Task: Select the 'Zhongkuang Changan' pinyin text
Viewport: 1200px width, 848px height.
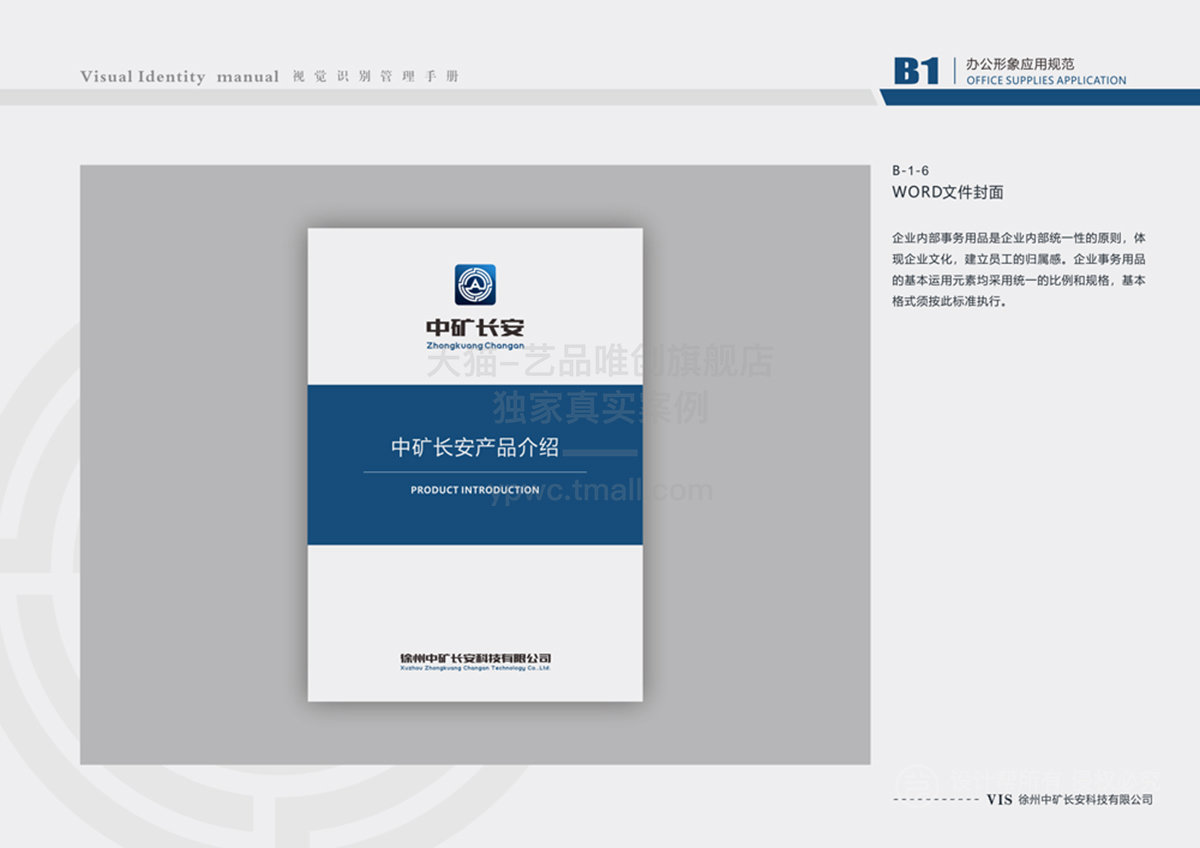Action: [x=475, y=346]
